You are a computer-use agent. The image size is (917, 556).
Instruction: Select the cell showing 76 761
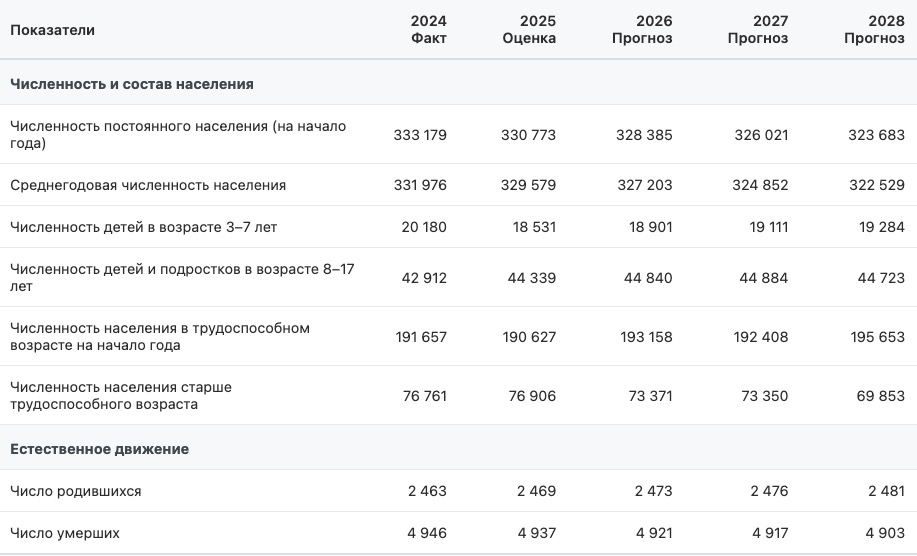coord(425,396)
